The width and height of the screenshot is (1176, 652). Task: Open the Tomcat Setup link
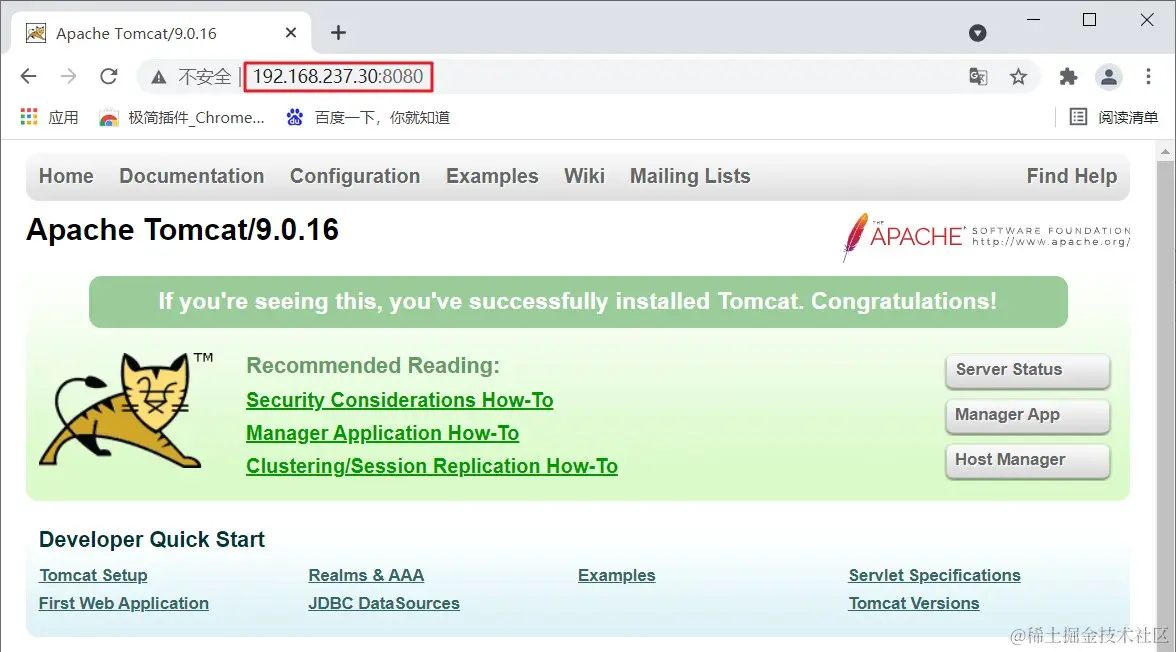(93, 575)
